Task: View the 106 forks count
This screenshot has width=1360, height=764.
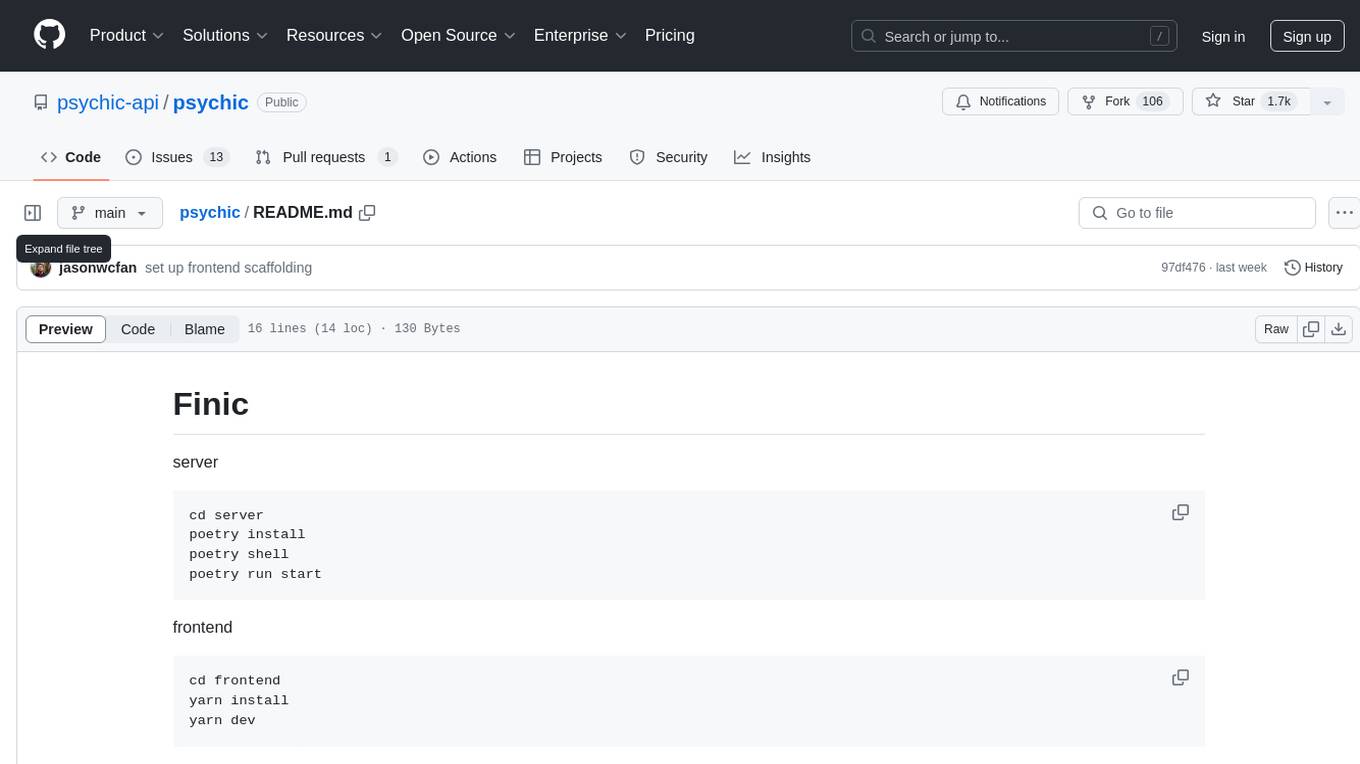Action: 1153,101
